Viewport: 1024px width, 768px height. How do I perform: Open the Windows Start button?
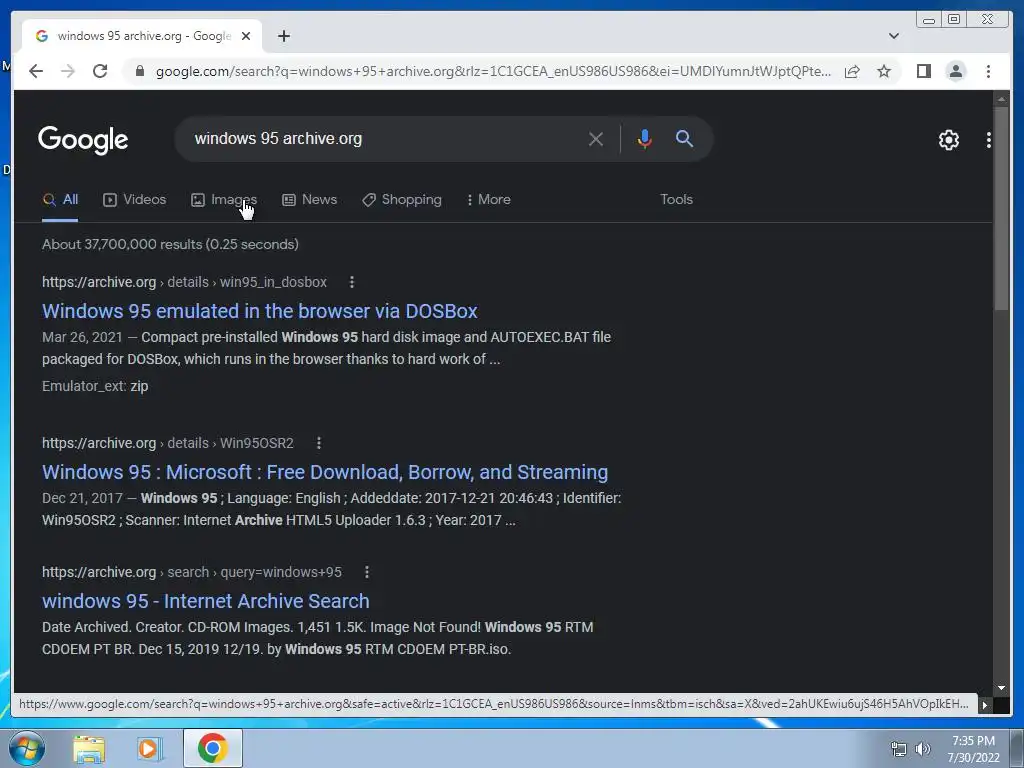point(27,748)
